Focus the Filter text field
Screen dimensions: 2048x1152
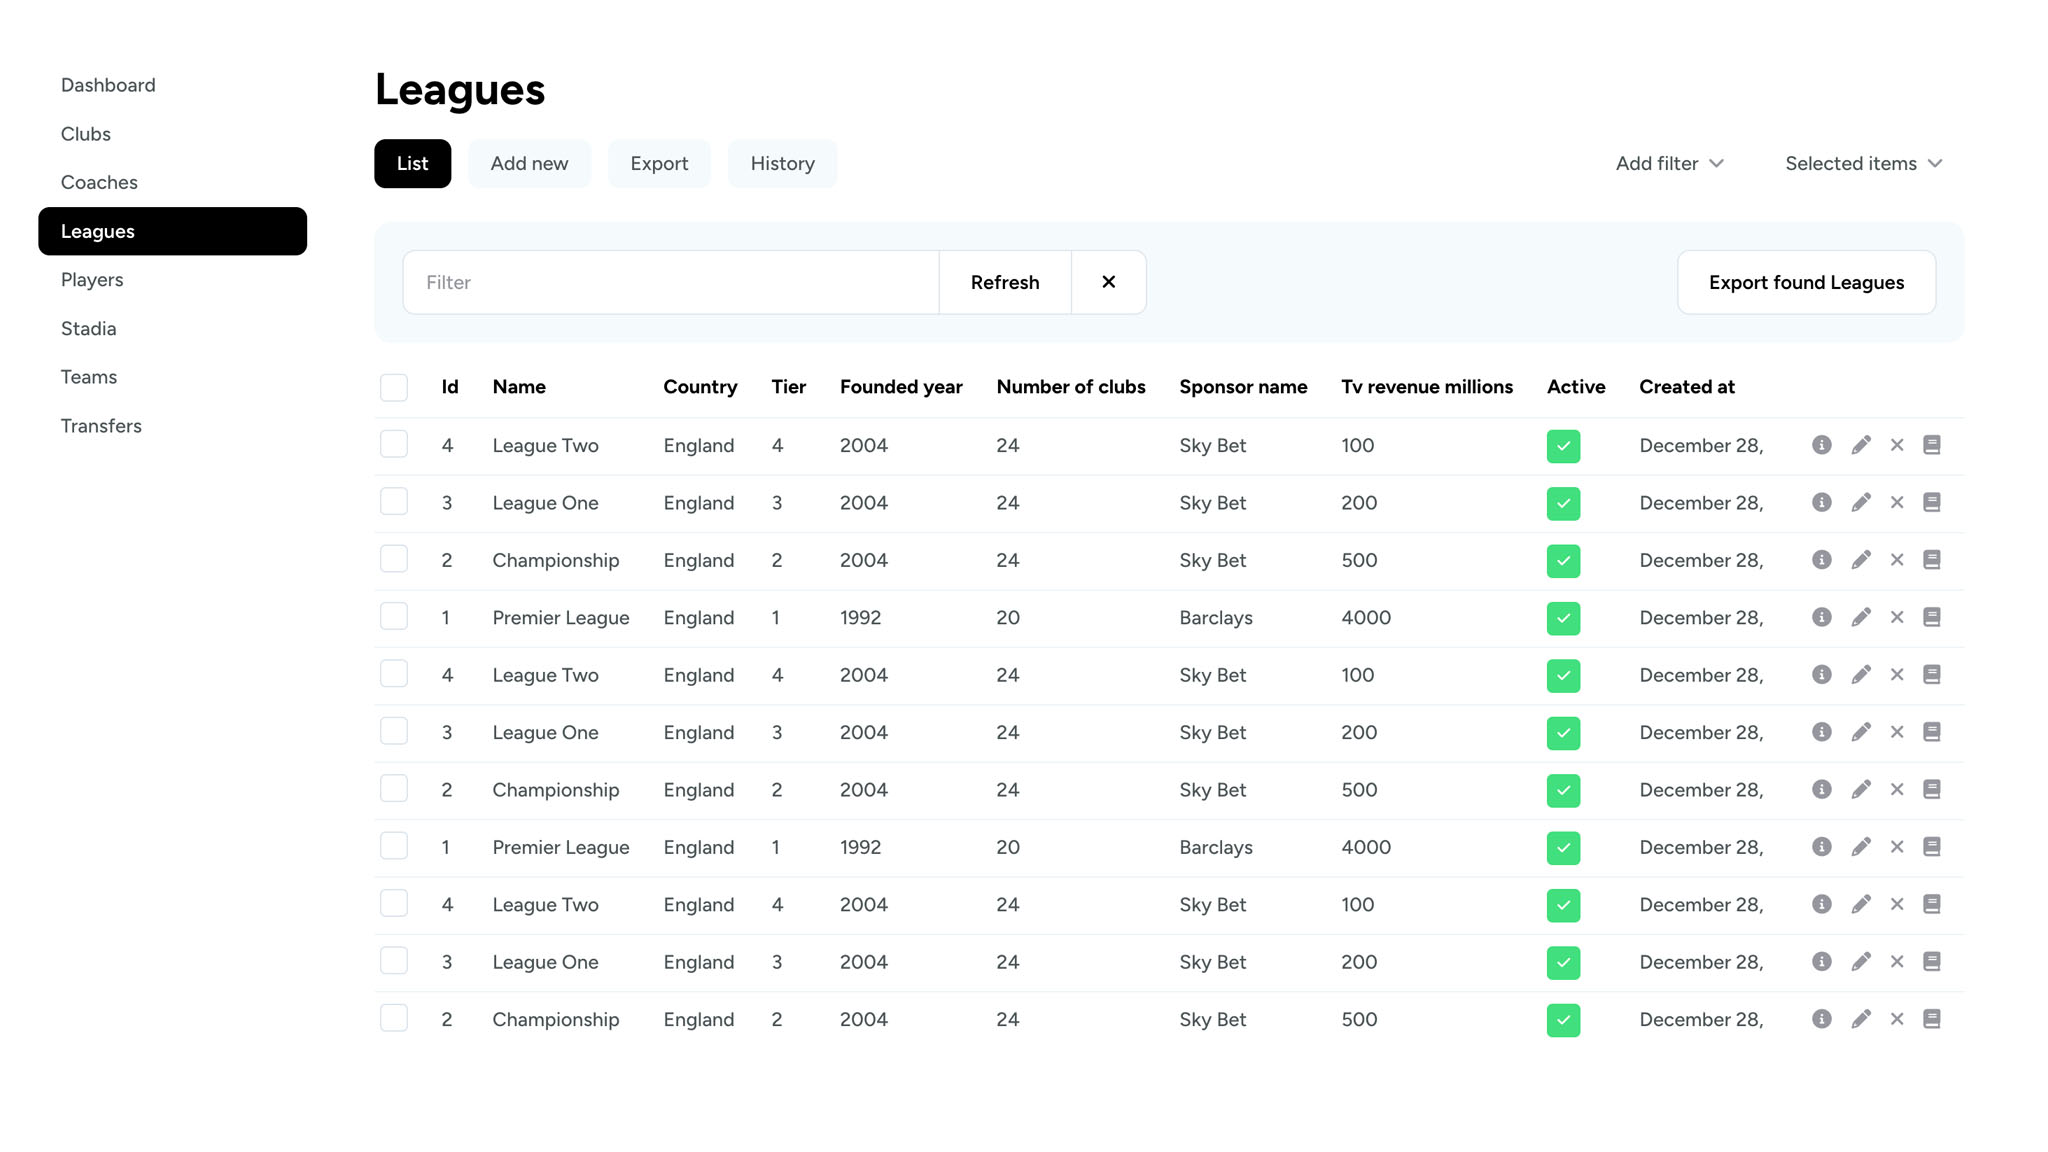click(x=670, y=282)
